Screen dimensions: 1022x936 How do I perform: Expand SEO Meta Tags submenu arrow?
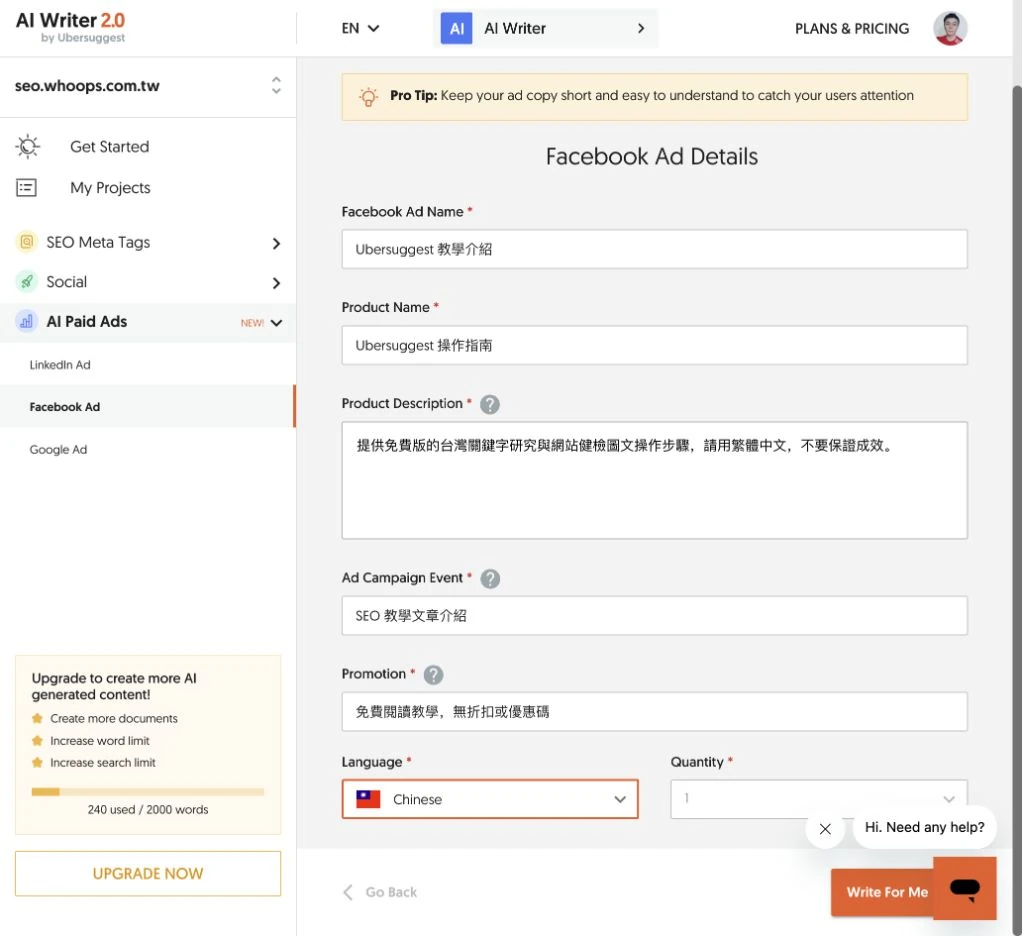point(276,243)
